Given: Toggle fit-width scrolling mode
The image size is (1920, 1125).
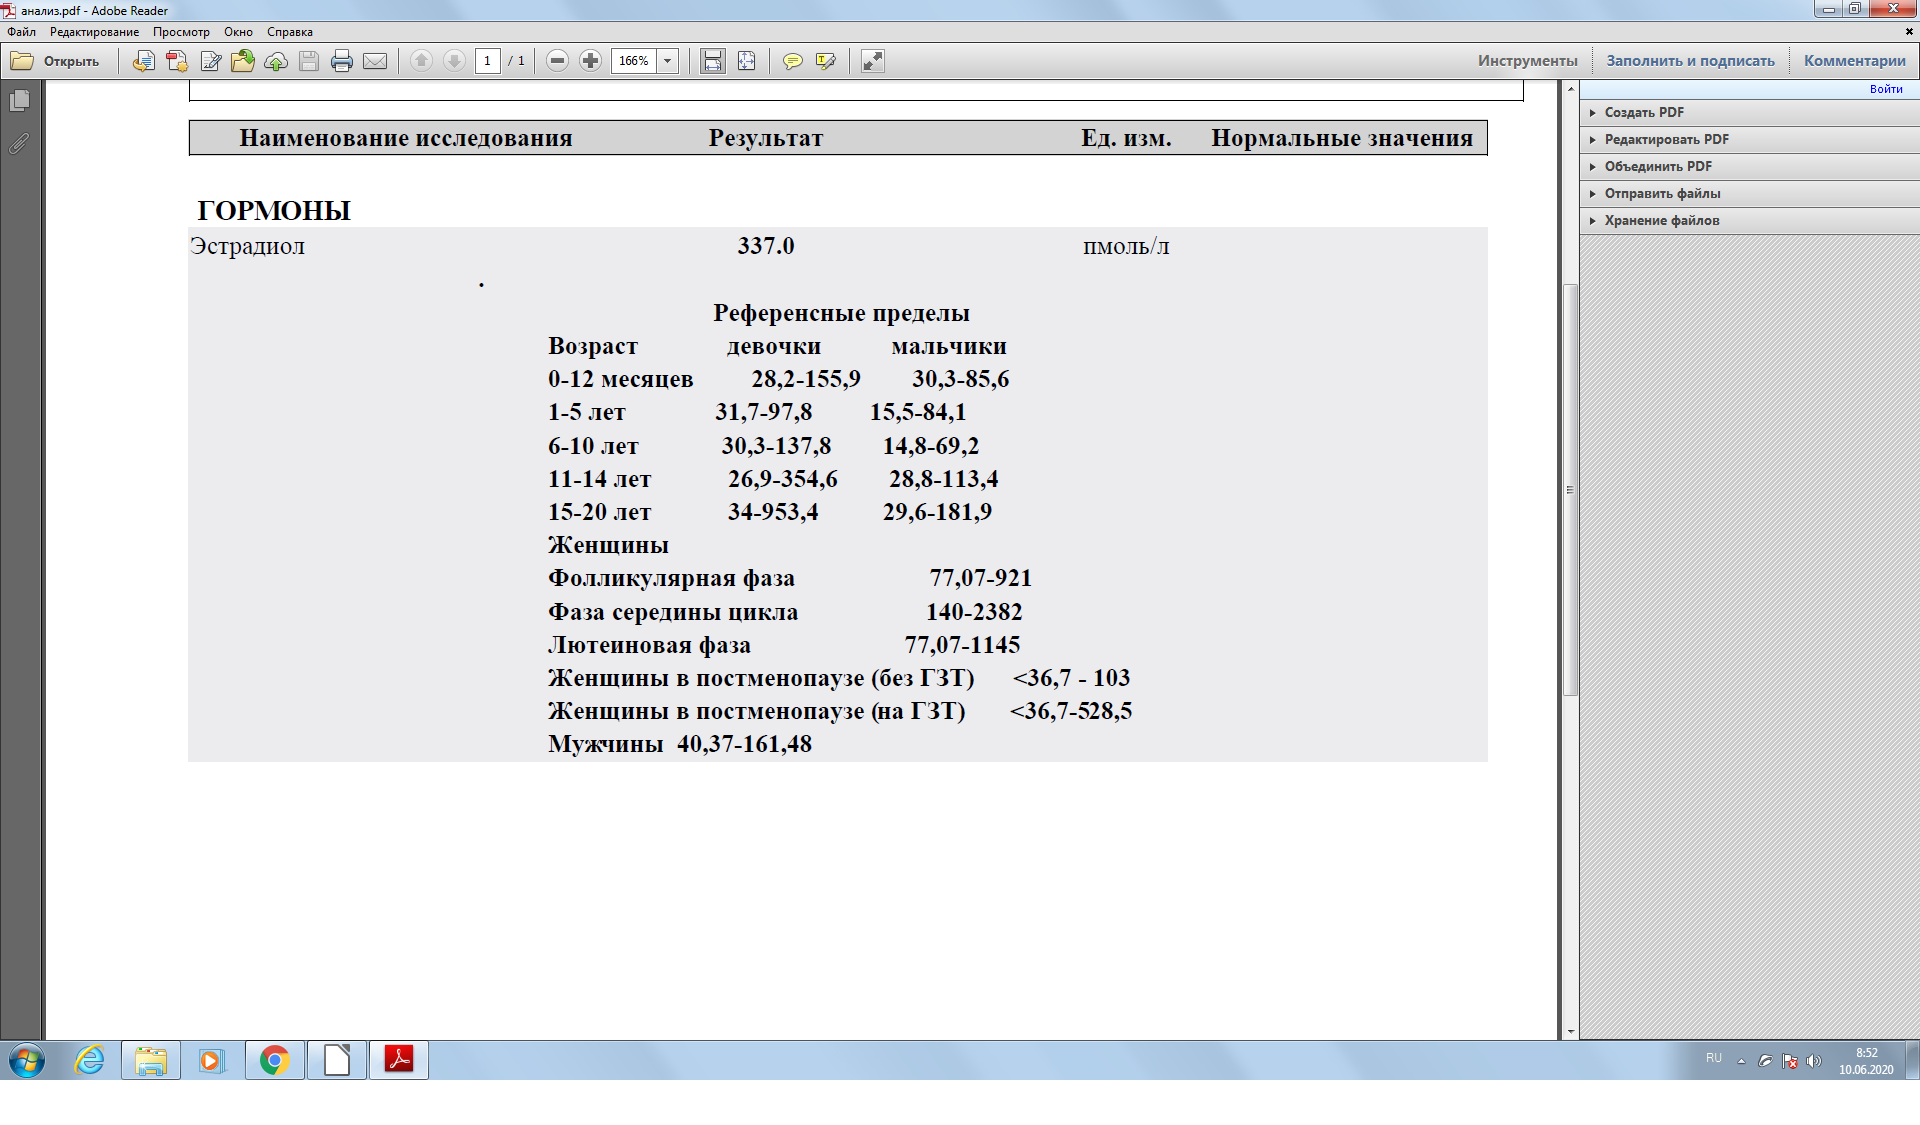Looking at the screenshot, I should tap(712, 61).
